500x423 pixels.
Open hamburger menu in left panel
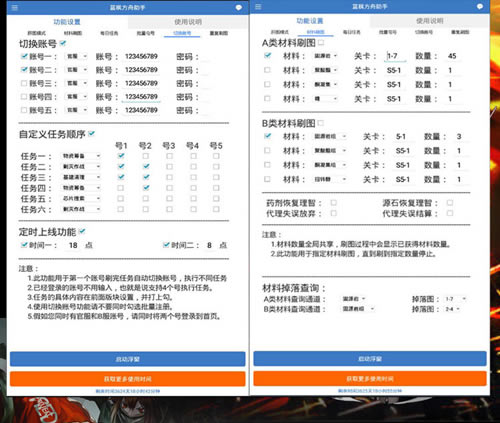(15, 7)
